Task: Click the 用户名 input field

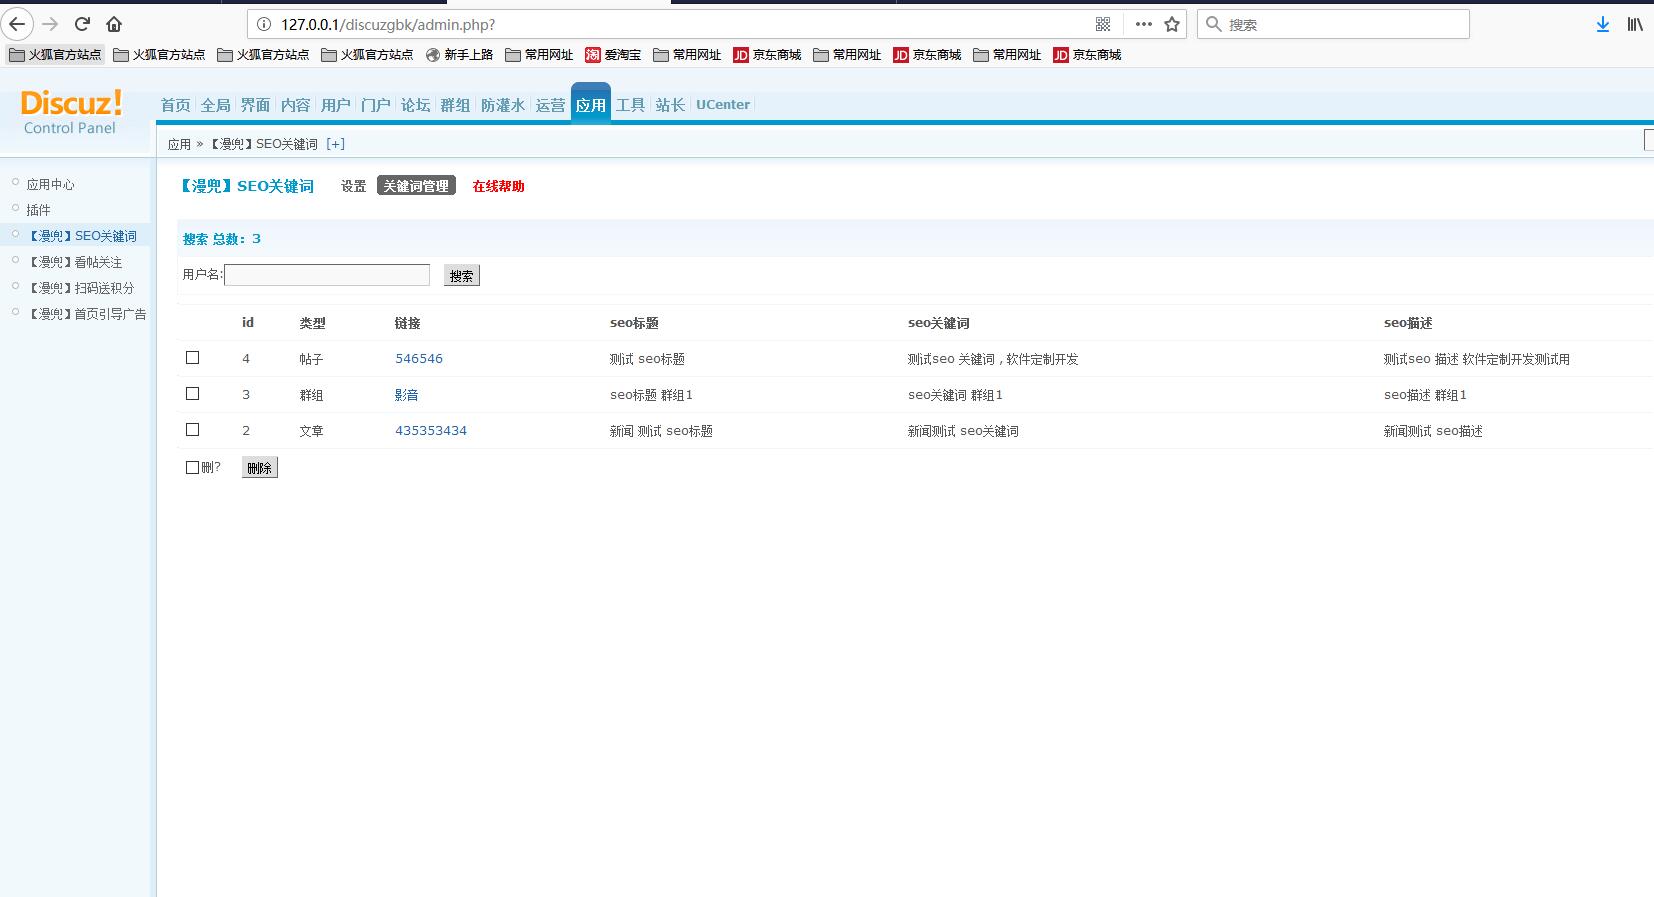Action: [327, 275]
